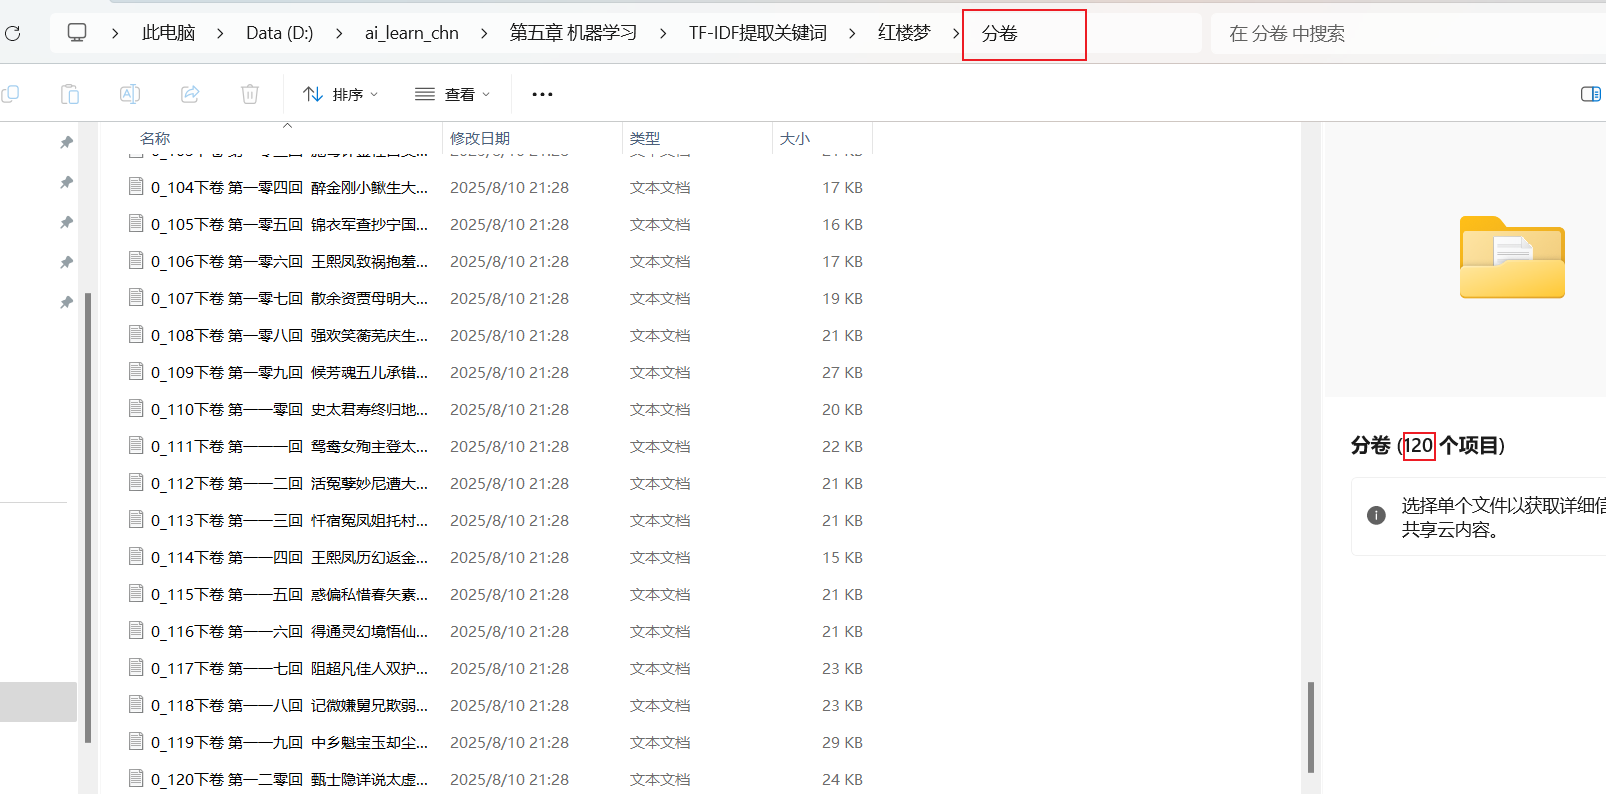Expand chevron before 此电脑 in breadcrumb
Viewport: 1606px width, 811px height.
[115, 33]
